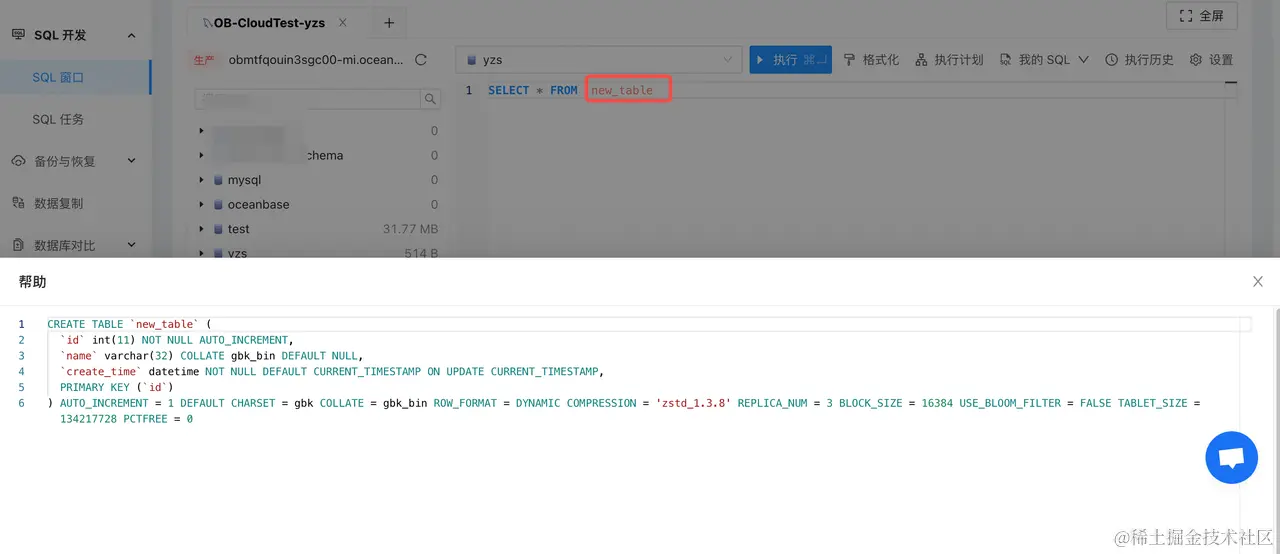
Task: Open 设置 for the SQL editor
Action: point(1211,60)
